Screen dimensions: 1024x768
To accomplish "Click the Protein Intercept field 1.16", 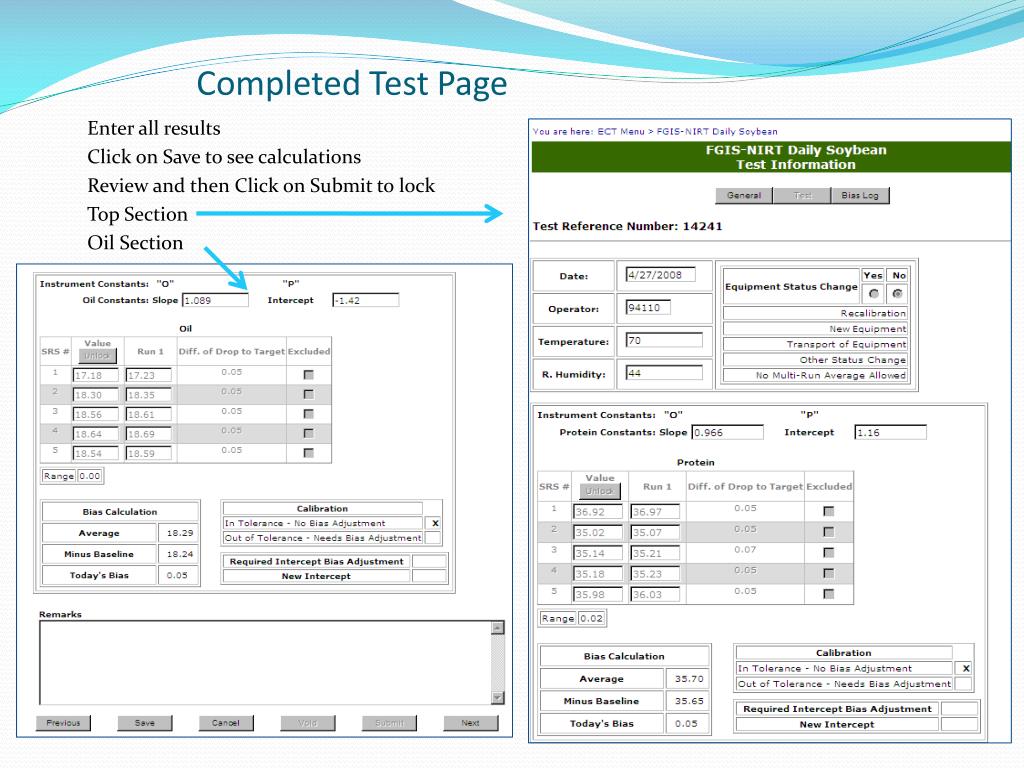I will [890, 432].
